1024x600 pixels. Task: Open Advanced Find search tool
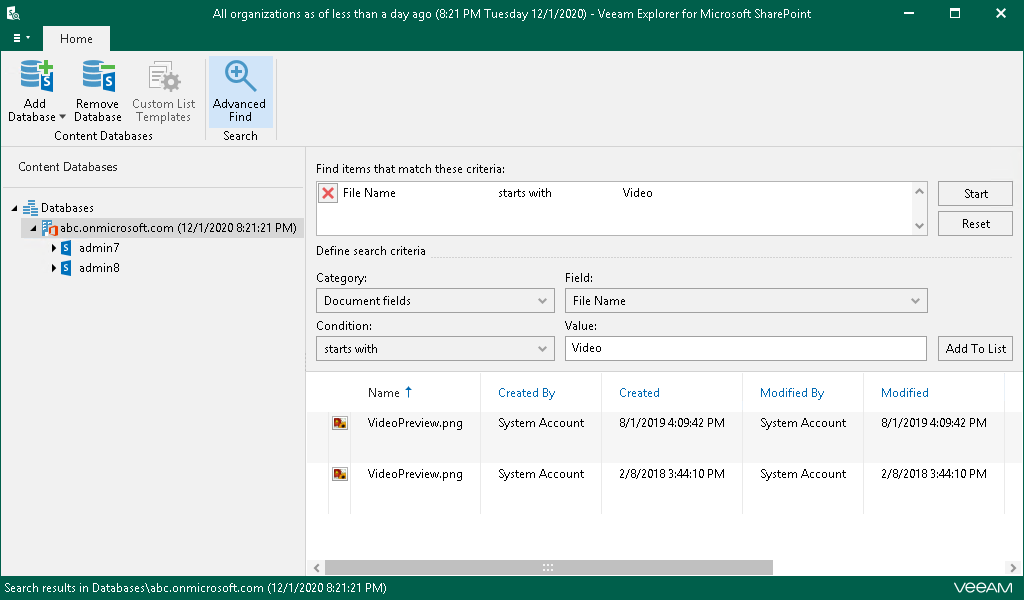(240, 92)
